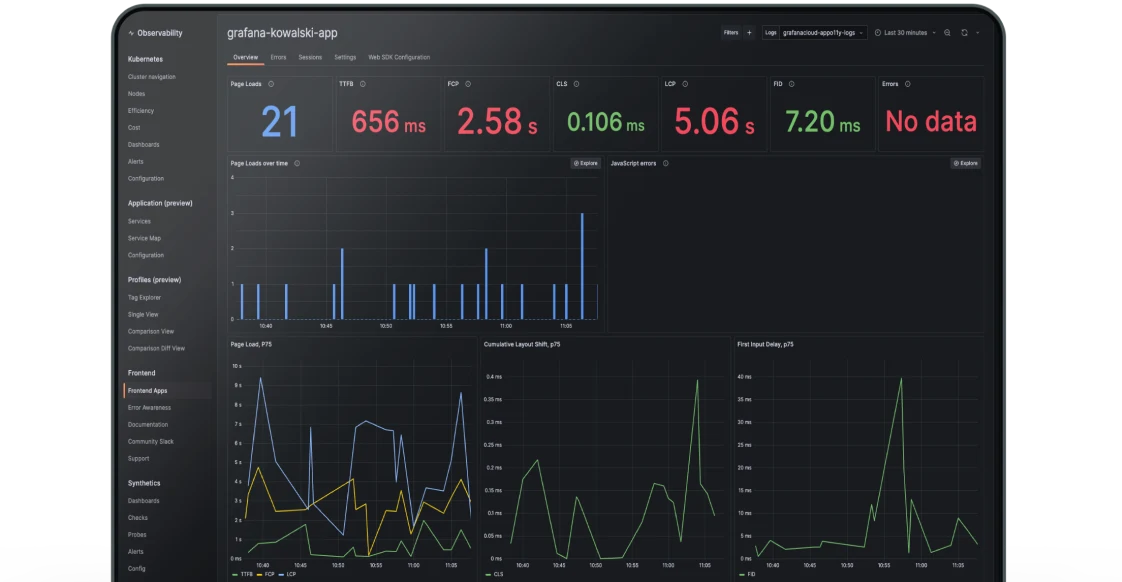Open Kubernetes Dashboards in the sidebar
This screenshot has width=1122, height=582.
(x=144, y=145)
